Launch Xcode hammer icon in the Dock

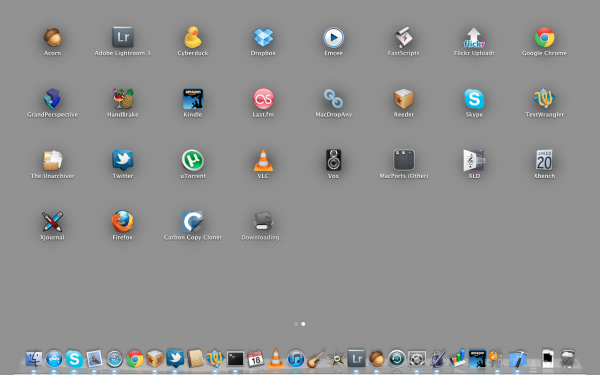pos(518,359)
